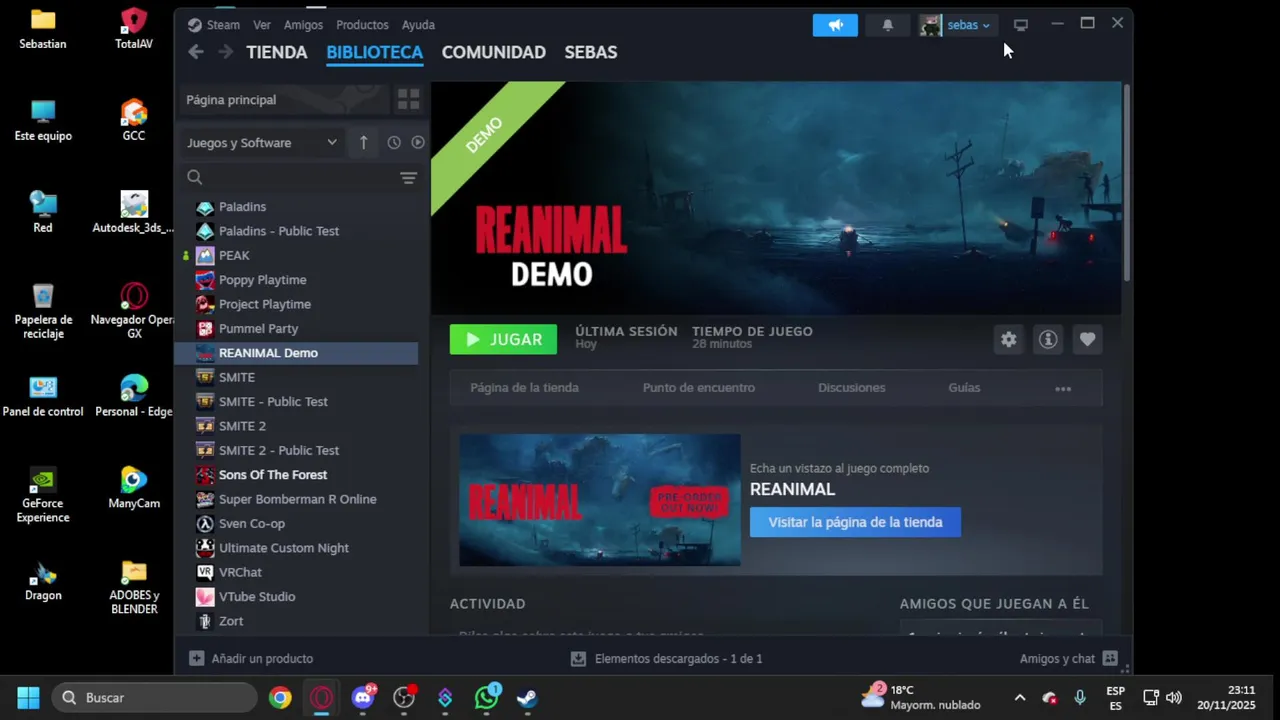
Task: Click the Windows taskbar Buscar search box
Action: [155, 698]
